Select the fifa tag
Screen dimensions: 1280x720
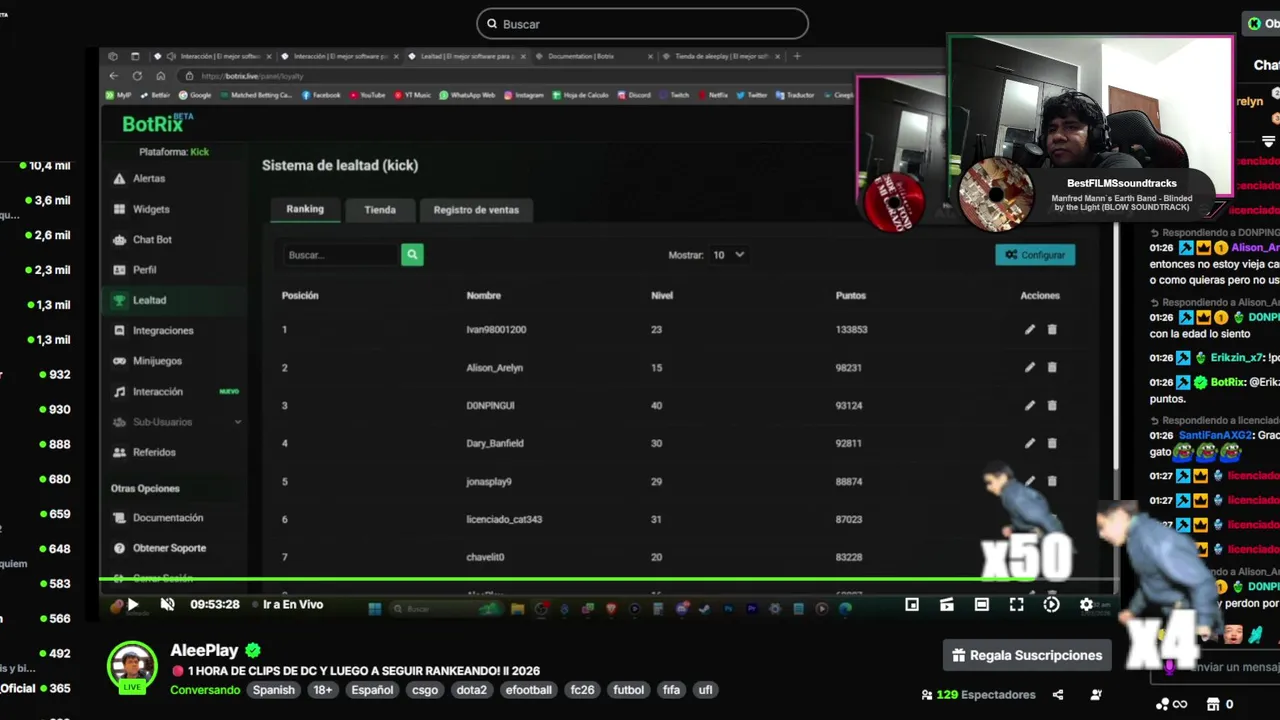click(671, 690)
